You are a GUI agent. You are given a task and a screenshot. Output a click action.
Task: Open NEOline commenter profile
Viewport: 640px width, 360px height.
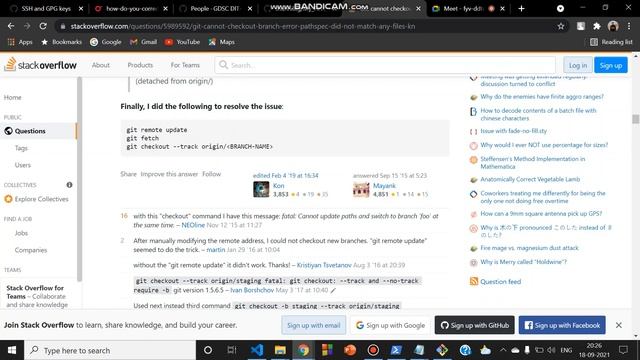click(x=193, y=225)
